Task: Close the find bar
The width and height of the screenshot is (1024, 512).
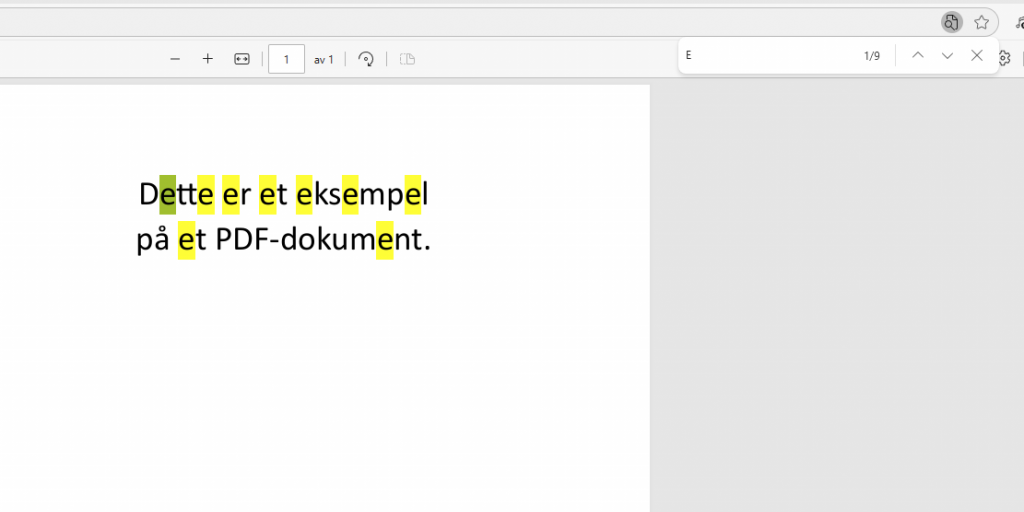Action: [x=977, y=56]
